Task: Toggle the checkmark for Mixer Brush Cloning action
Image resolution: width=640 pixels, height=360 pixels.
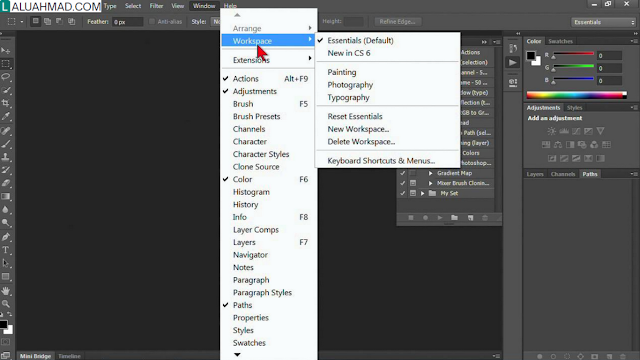Action: click(402, 183)
